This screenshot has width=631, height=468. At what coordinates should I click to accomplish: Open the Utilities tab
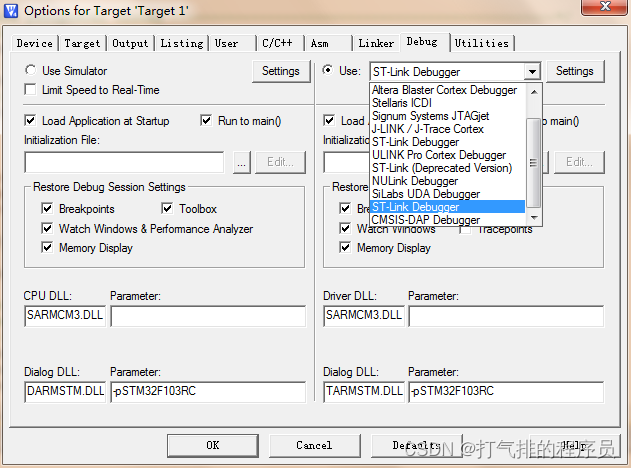click(482, 43)
